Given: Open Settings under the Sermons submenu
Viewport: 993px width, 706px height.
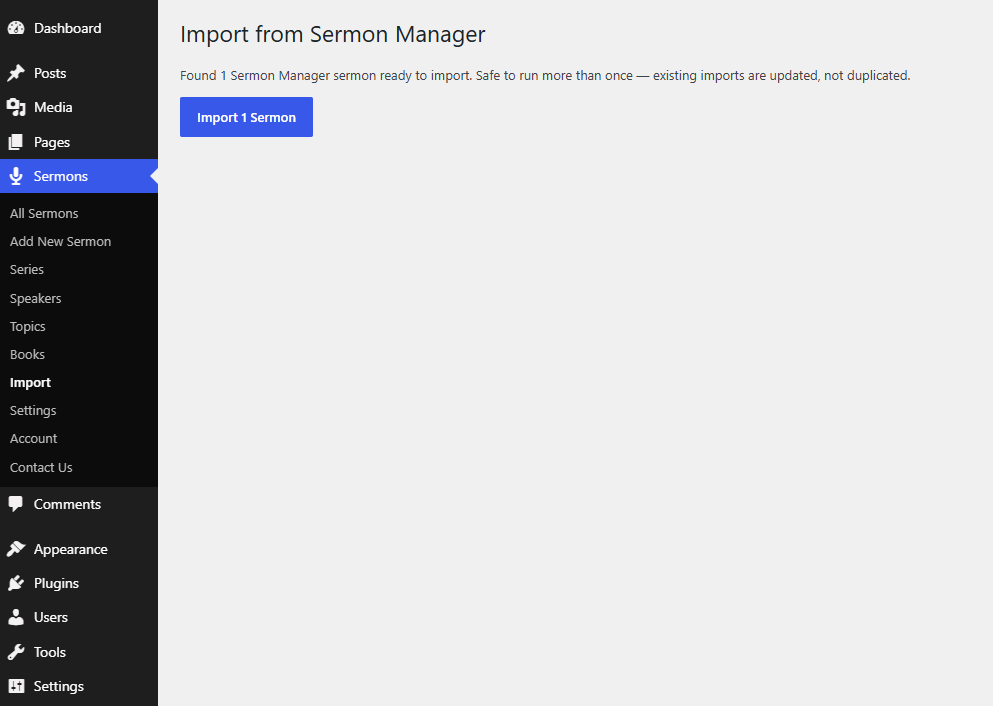Looking at the screenshot, I should coord(33,410).
